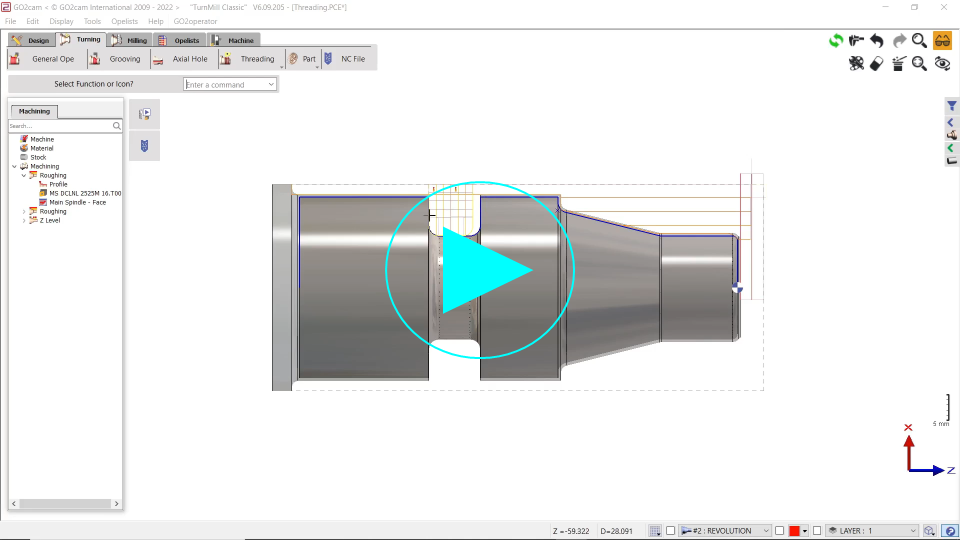This screenshot has width=960, height=540.
Task: Open the Enter a command dropdown
Action: tap(271, 85)
